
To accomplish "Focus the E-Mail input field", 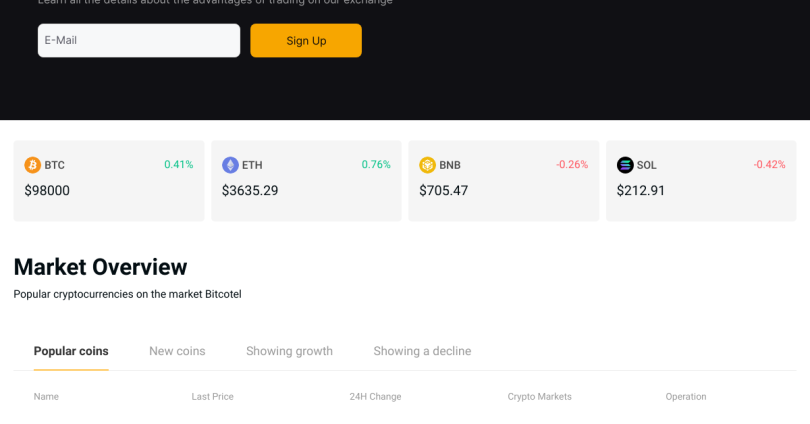I will 139,41.
